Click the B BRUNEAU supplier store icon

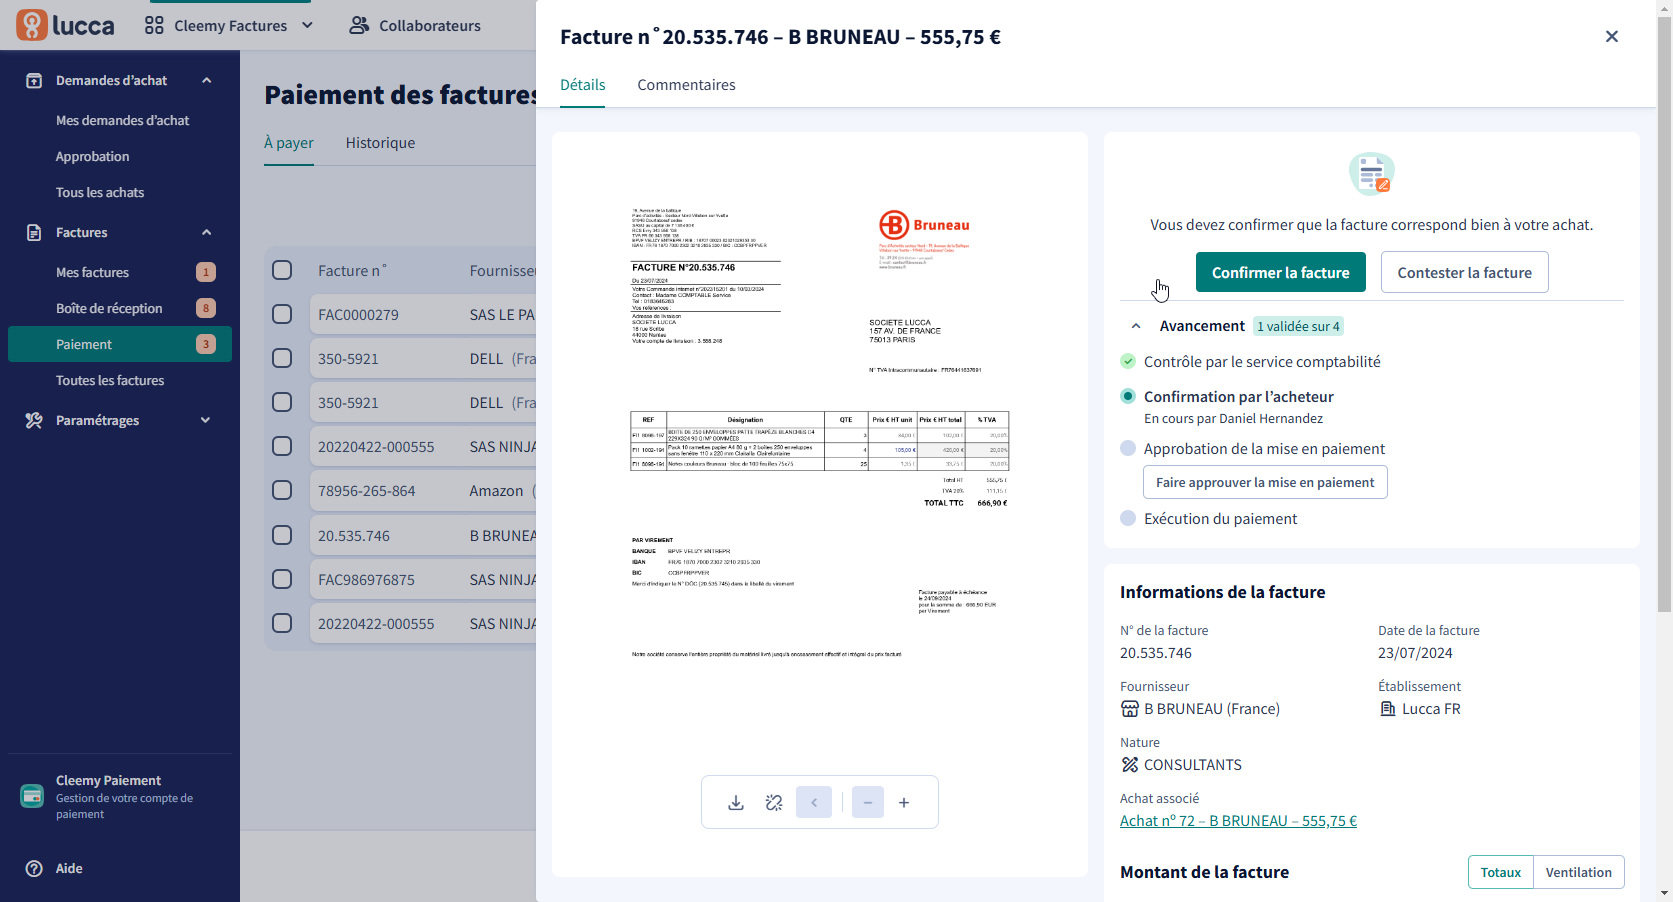(x=1130, y=709)
